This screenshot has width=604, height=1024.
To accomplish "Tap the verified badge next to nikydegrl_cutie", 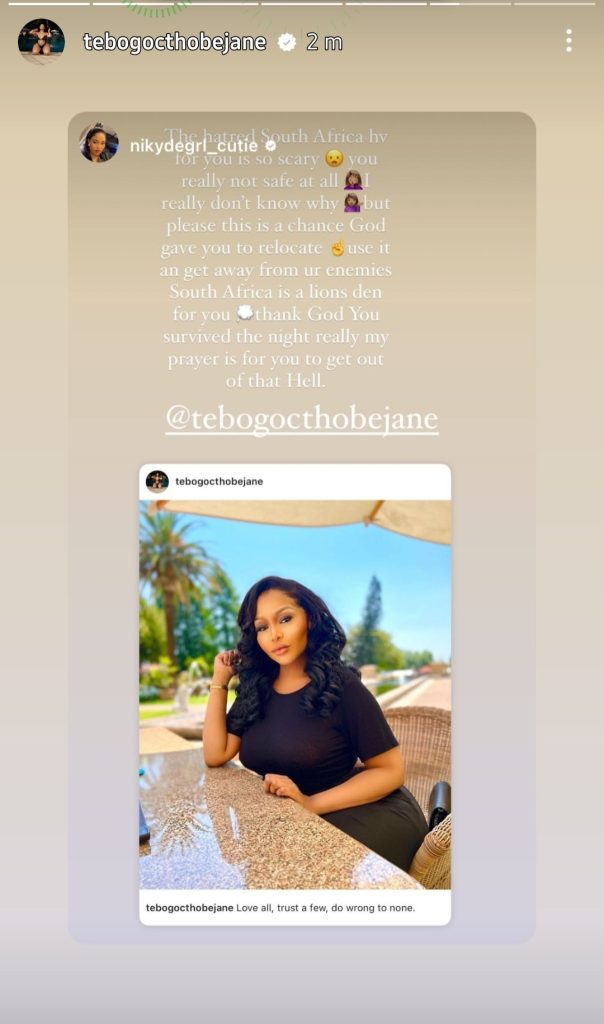I will (x=270, y=146).
